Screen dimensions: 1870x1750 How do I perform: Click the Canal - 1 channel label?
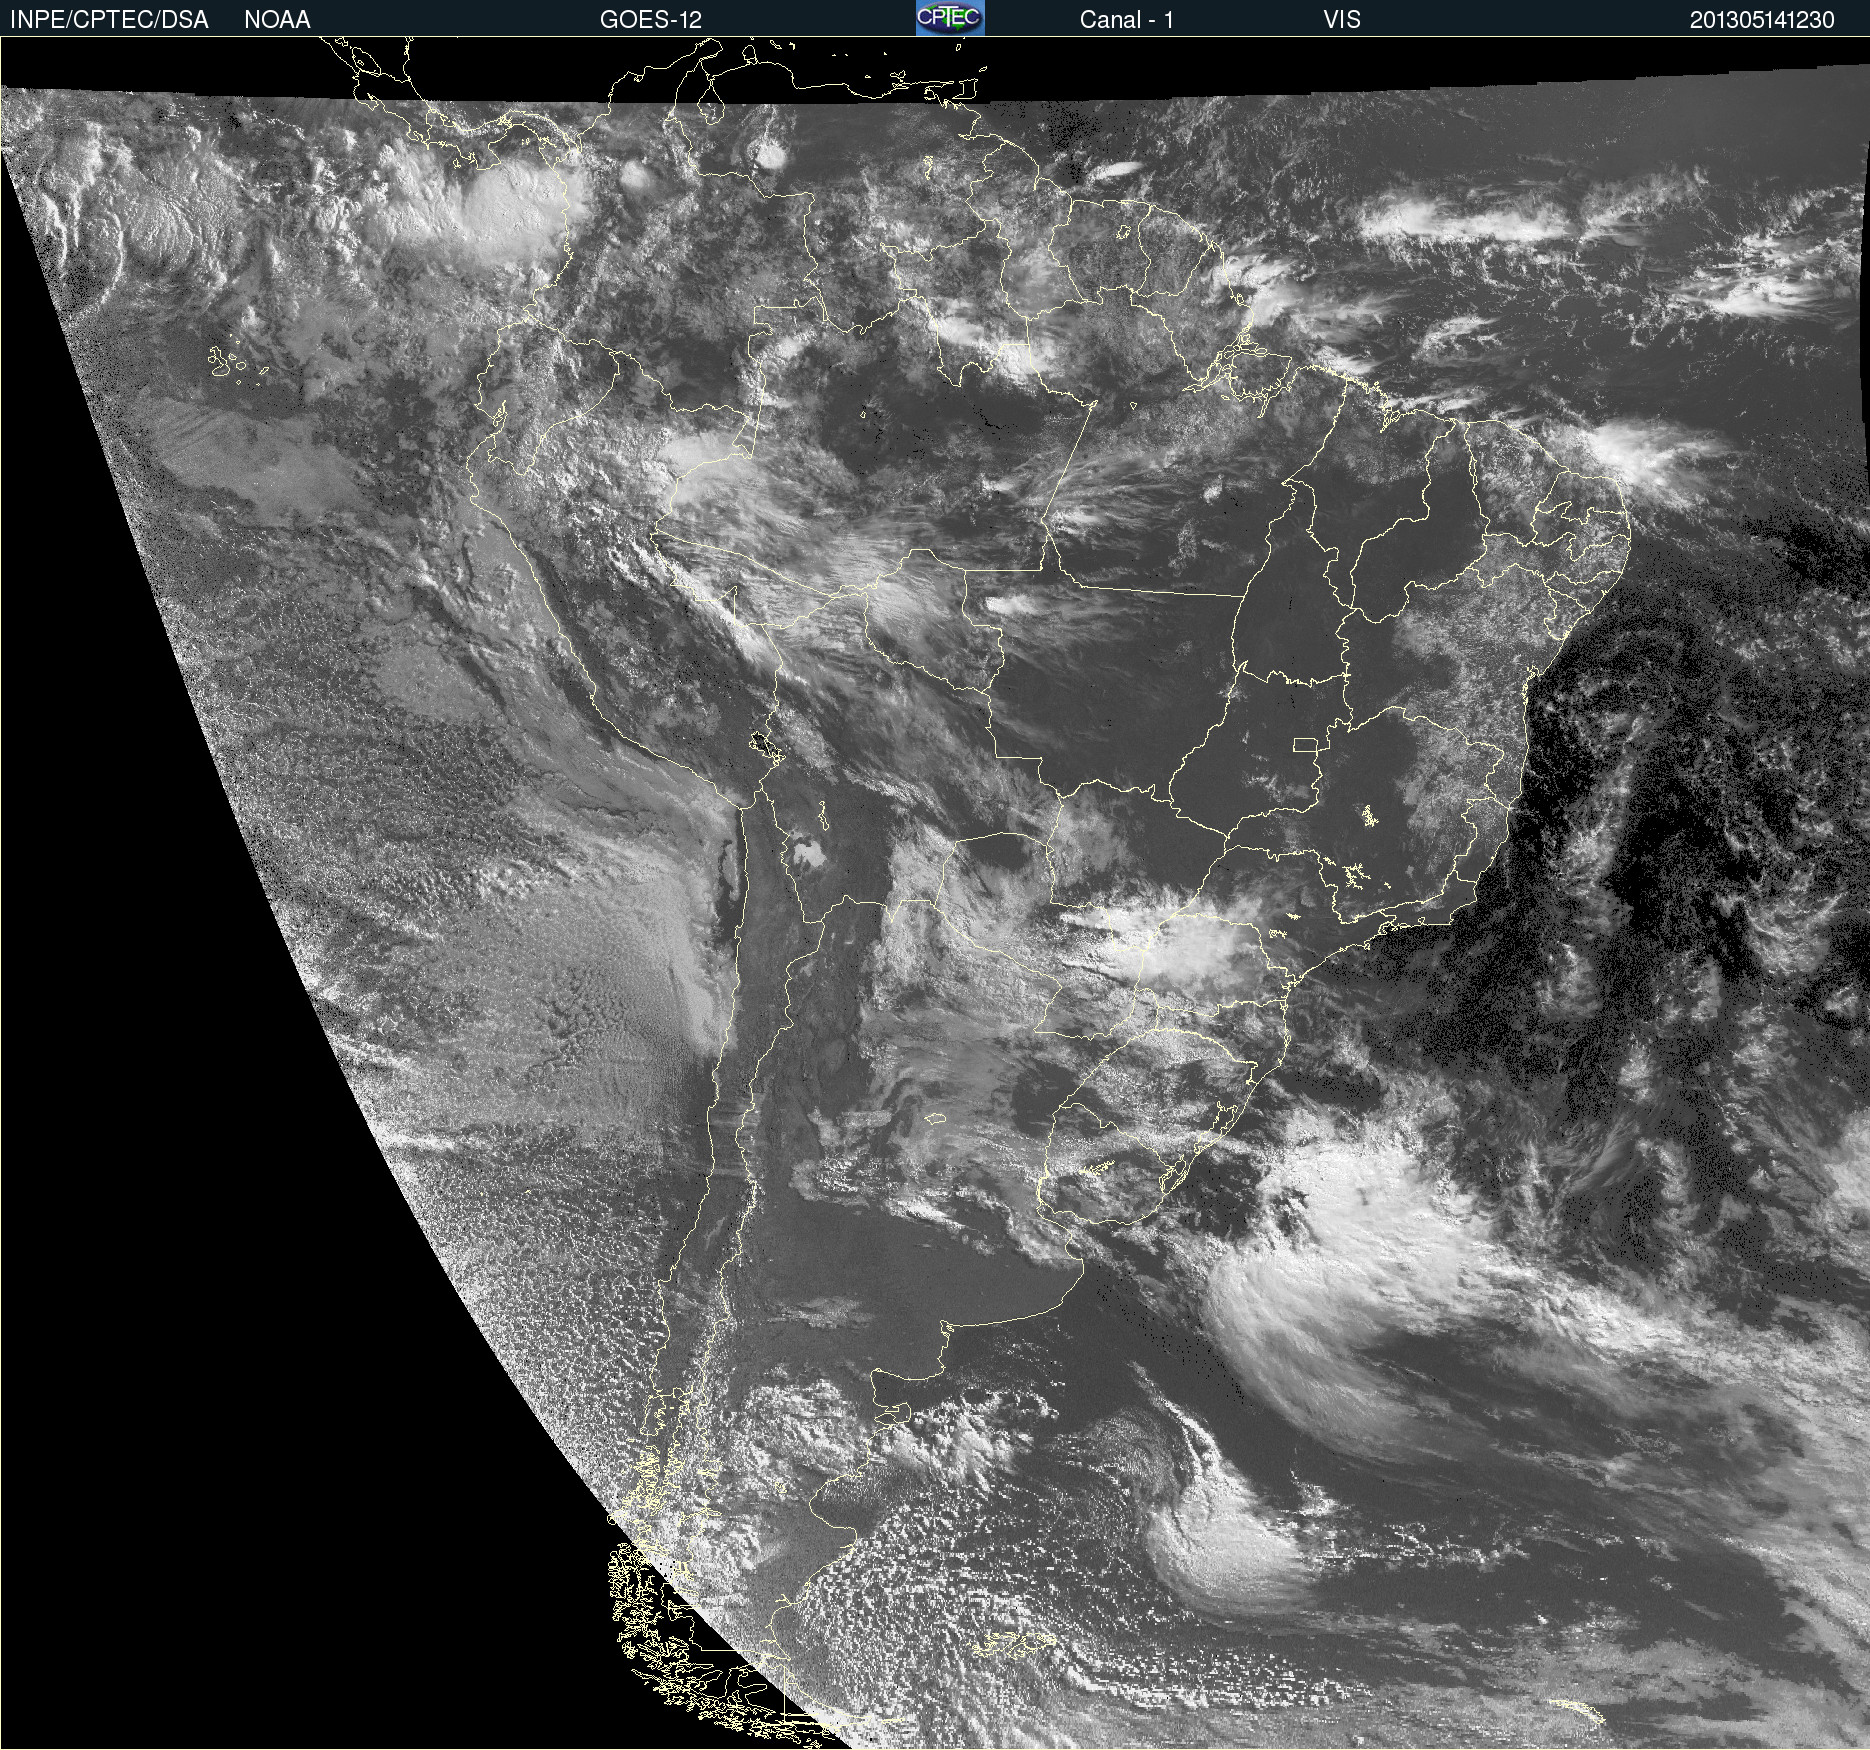[x=1126, y=20]
